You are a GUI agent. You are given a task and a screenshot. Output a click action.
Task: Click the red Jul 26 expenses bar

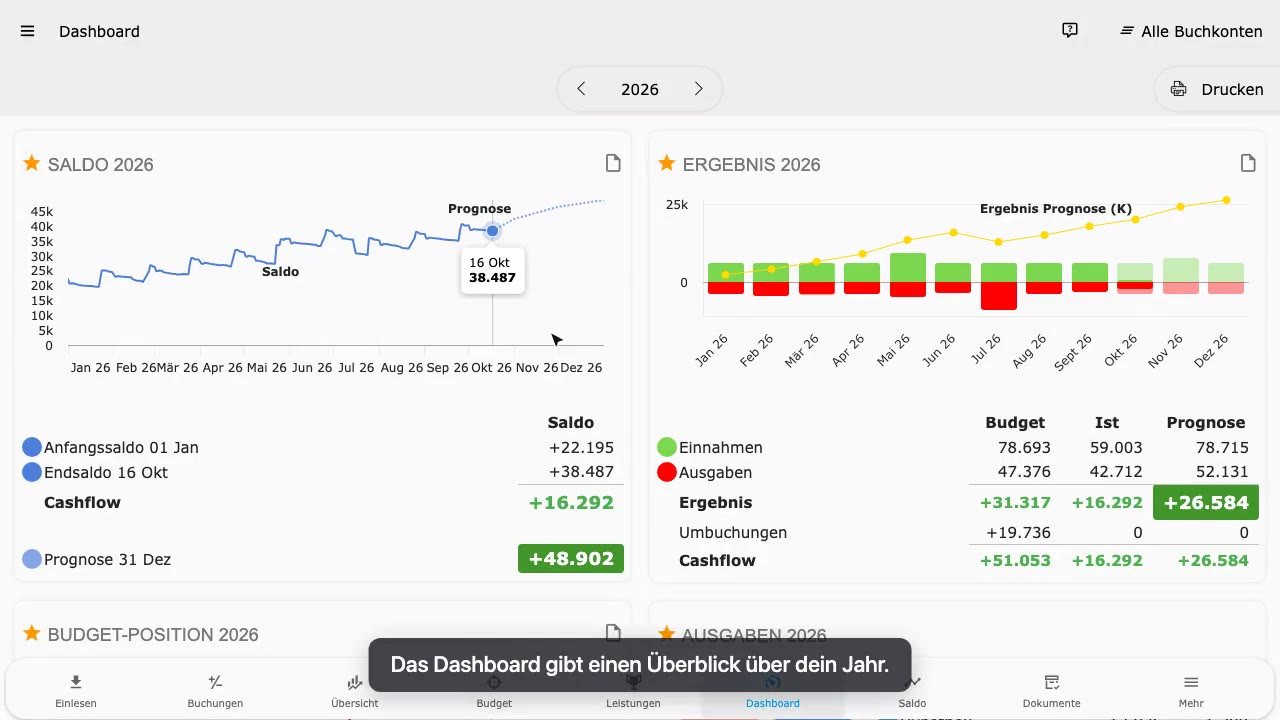coord(998,296)
